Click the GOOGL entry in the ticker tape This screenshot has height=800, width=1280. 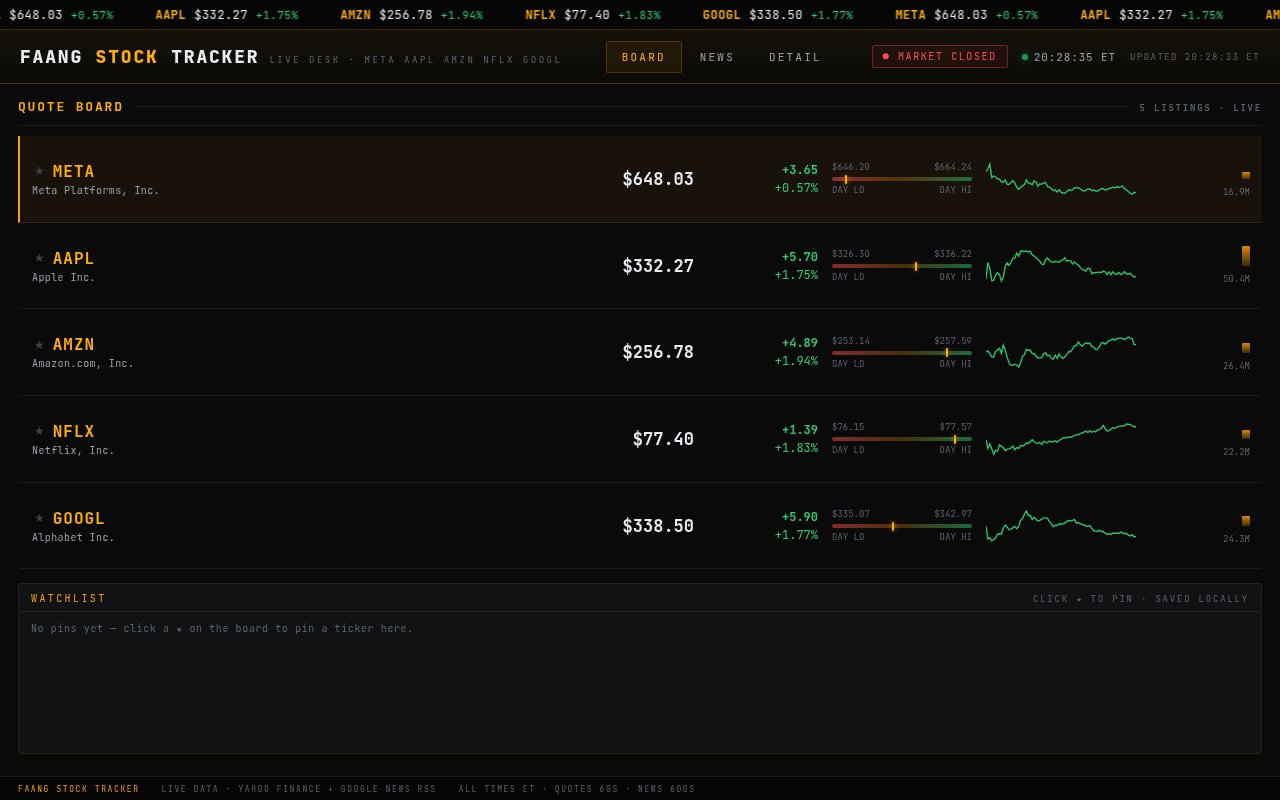pyautogui.click(x=778, y=15)
